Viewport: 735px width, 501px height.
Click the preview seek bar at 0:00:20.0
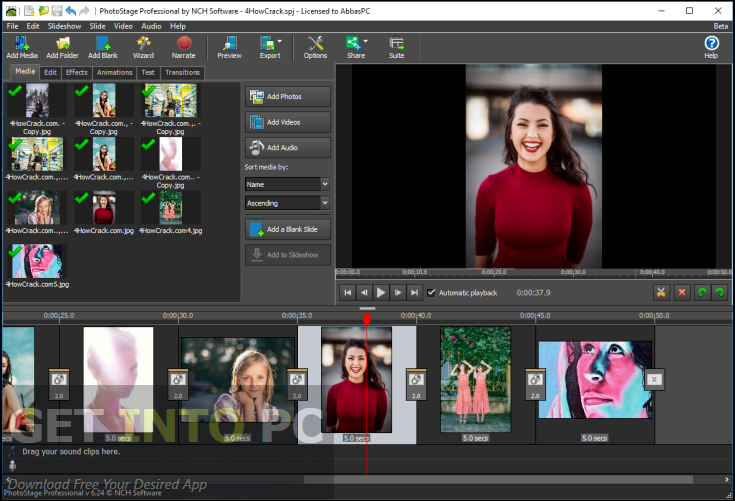tap(494, 272)
